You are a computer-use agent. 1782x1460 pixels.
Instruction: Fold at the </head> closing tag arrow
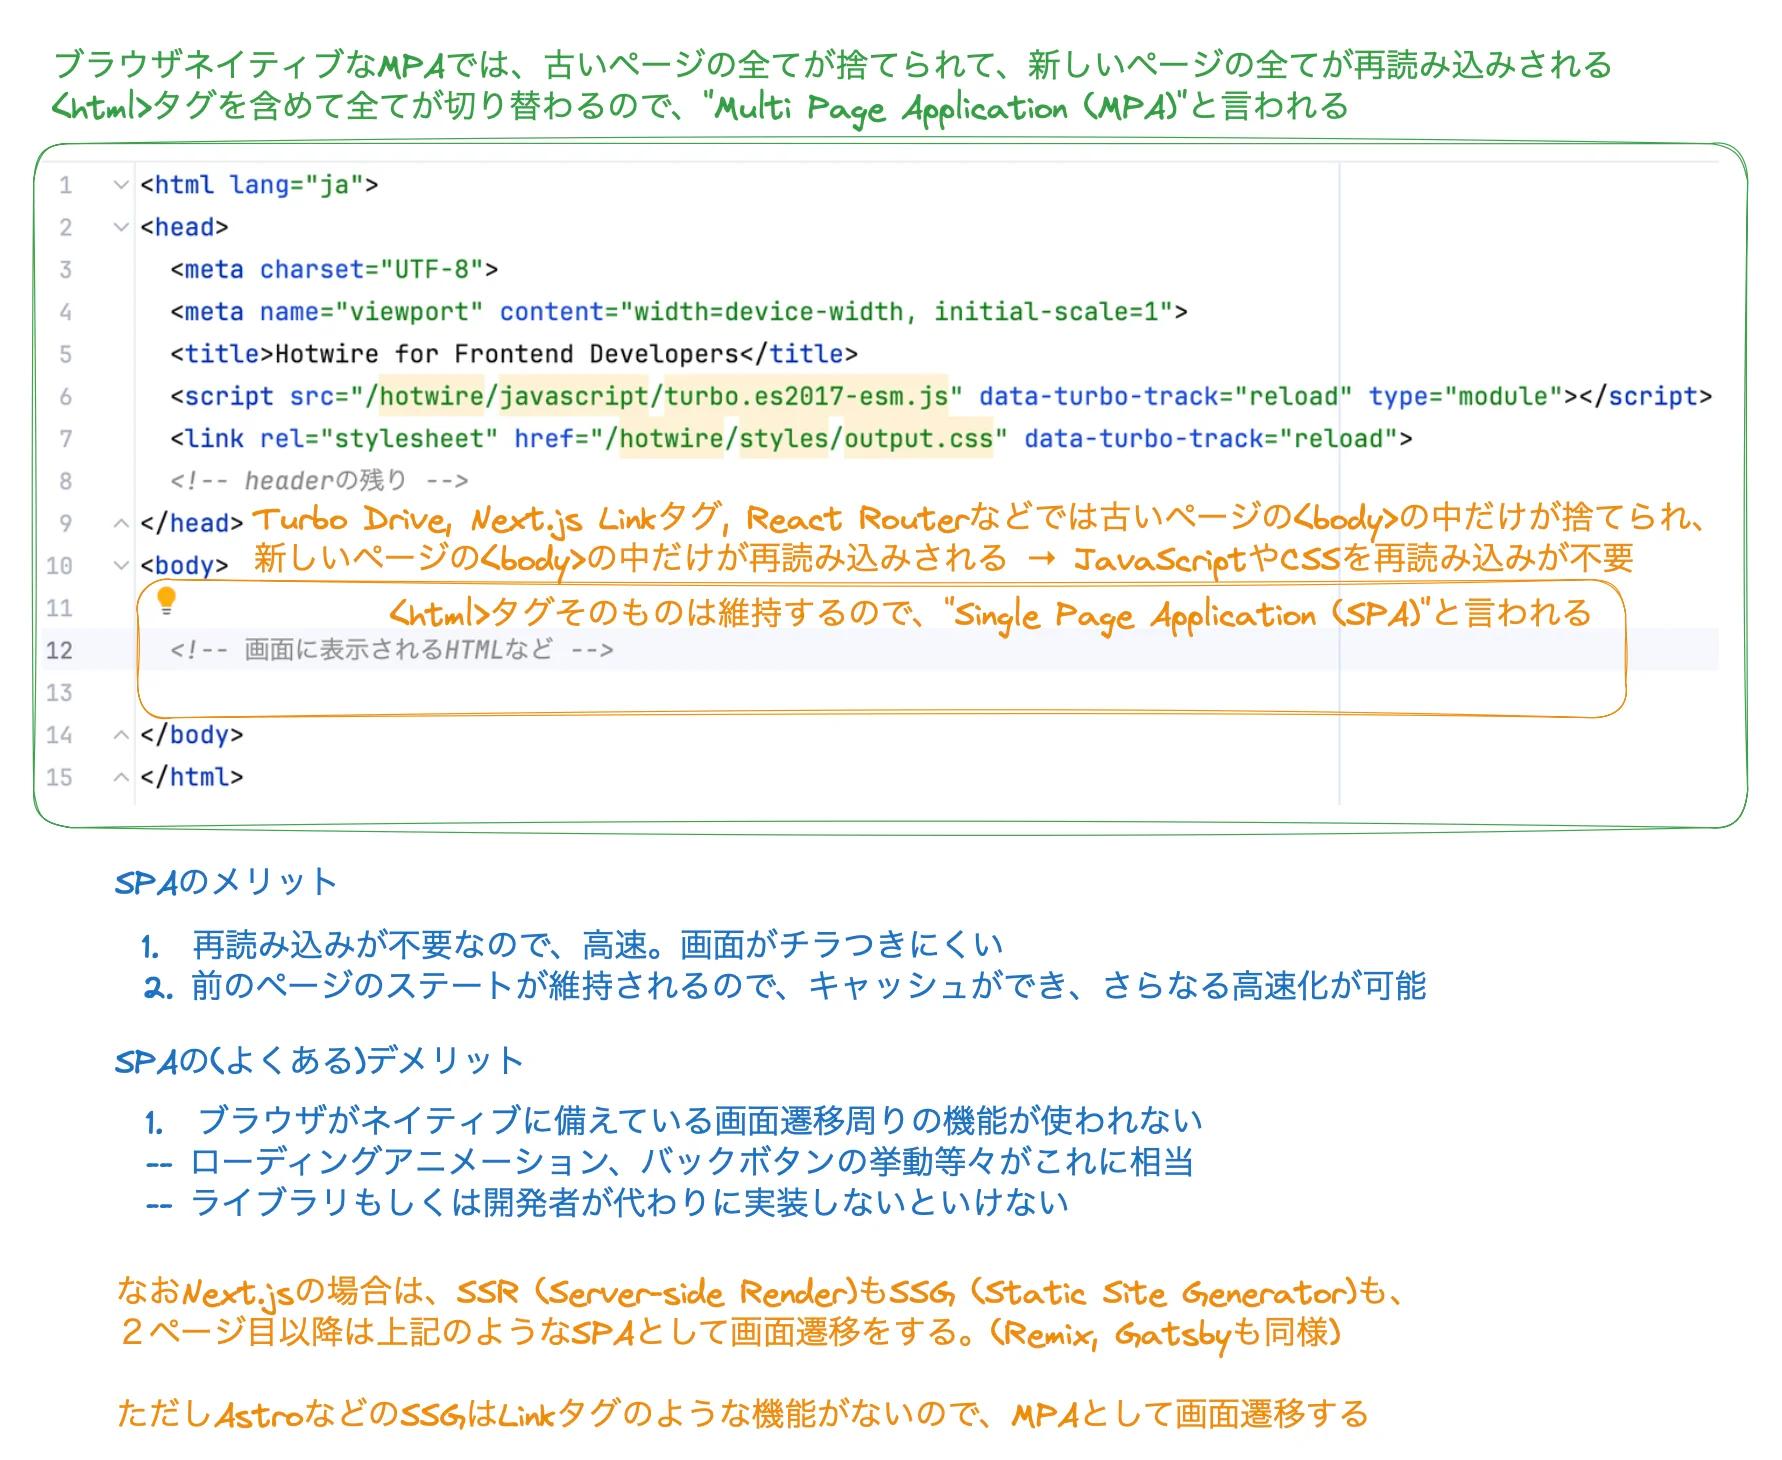coord(121,523)
